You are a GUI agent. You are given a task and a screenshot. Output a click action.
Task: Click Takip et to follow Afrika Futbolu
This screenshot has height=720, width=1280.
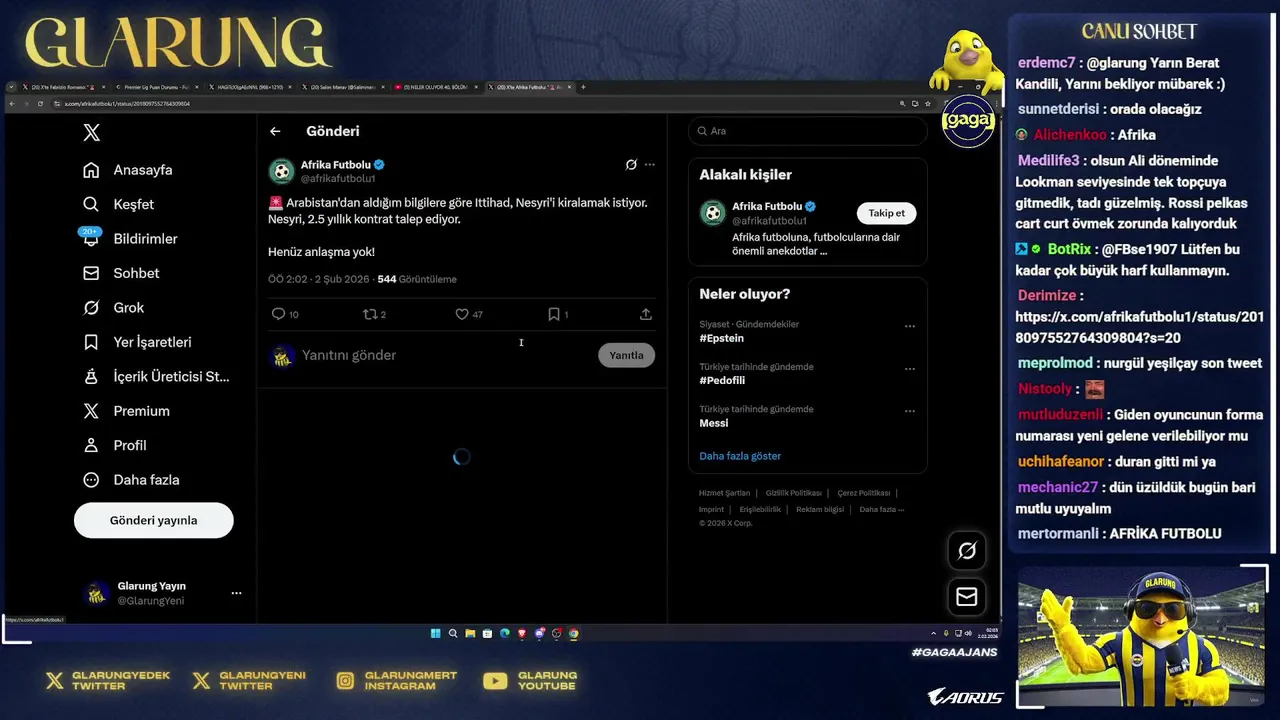pyautogui.click(x=886, y=213)
